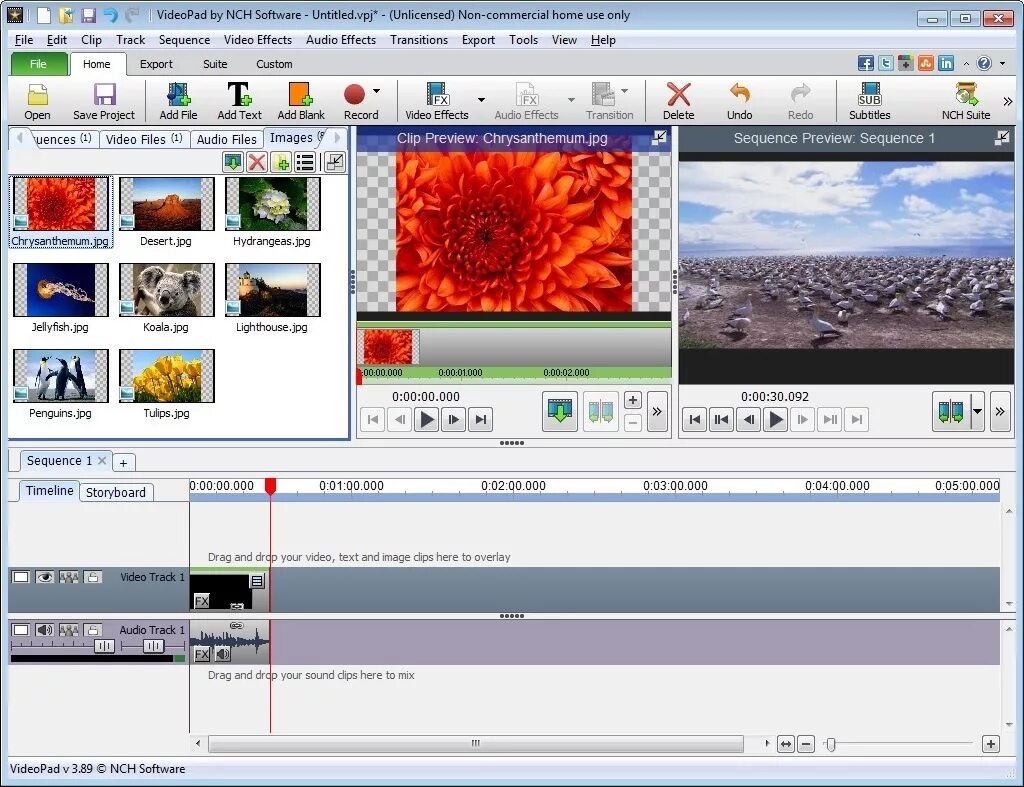The height and width of the screenshot is (787, 1024).
Task: Go to start of sequence preview
Action: (695, 419)
